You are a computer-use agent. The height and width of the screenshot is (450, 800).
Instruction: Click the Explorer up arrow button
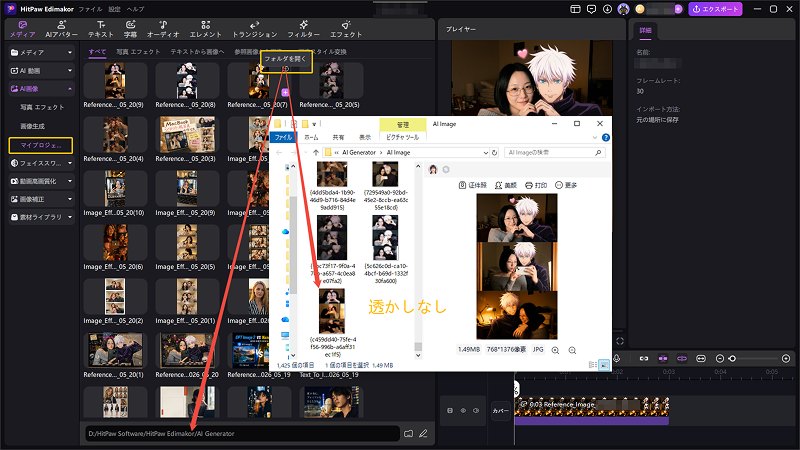coord(316,153)
